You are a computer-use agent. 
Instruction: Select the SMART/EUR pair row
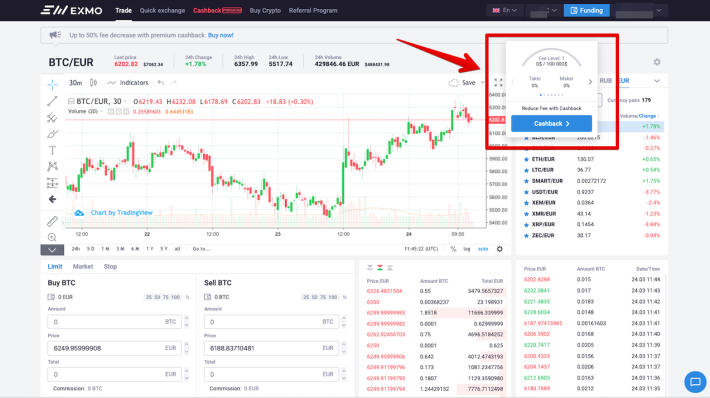click(x=592, y=181)
